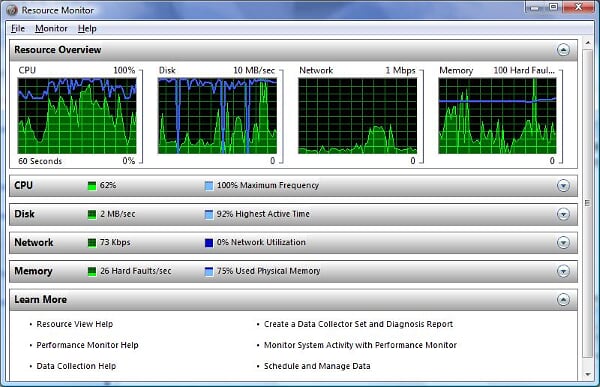Click the Disk activity graph
This screenshot has width=600, height=387.
[x=217, y=116]
